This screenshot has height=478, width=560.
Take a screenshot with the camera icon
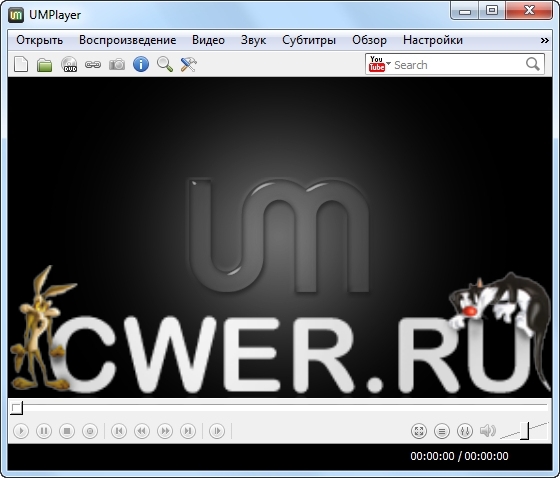pyautogui.click(x=117, y=65)
